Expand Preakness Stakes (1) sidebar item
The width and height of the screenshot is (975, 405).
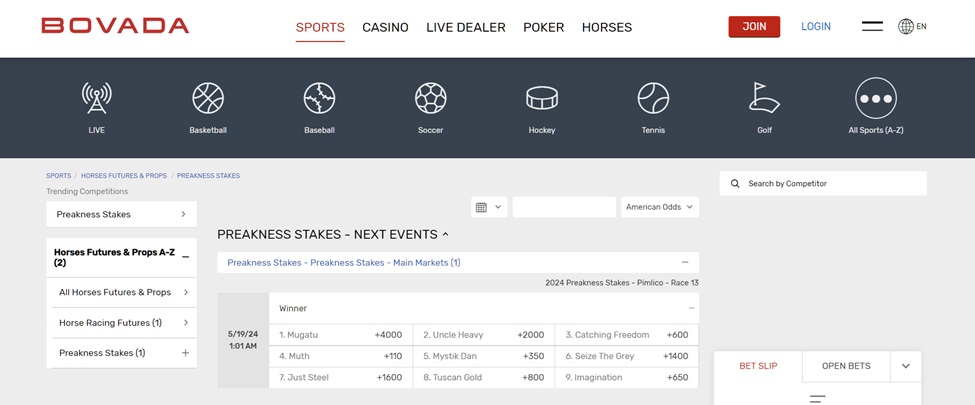click(x=185, y=353)
